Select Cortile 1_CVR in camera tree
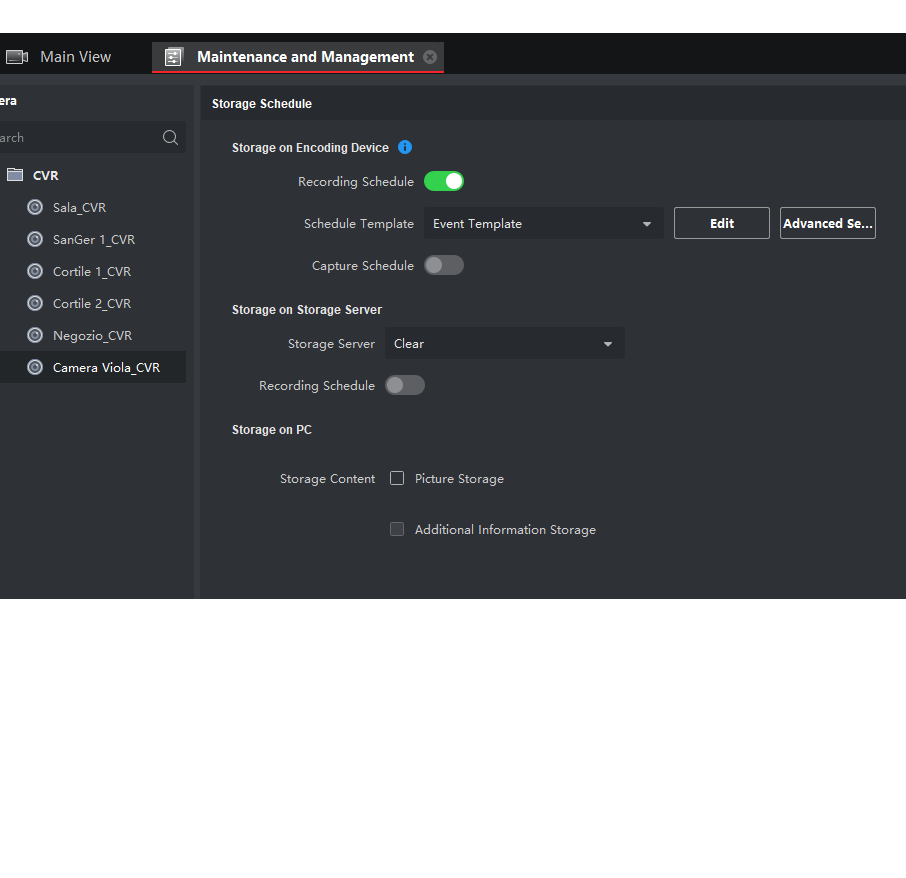 click(92, 272)
